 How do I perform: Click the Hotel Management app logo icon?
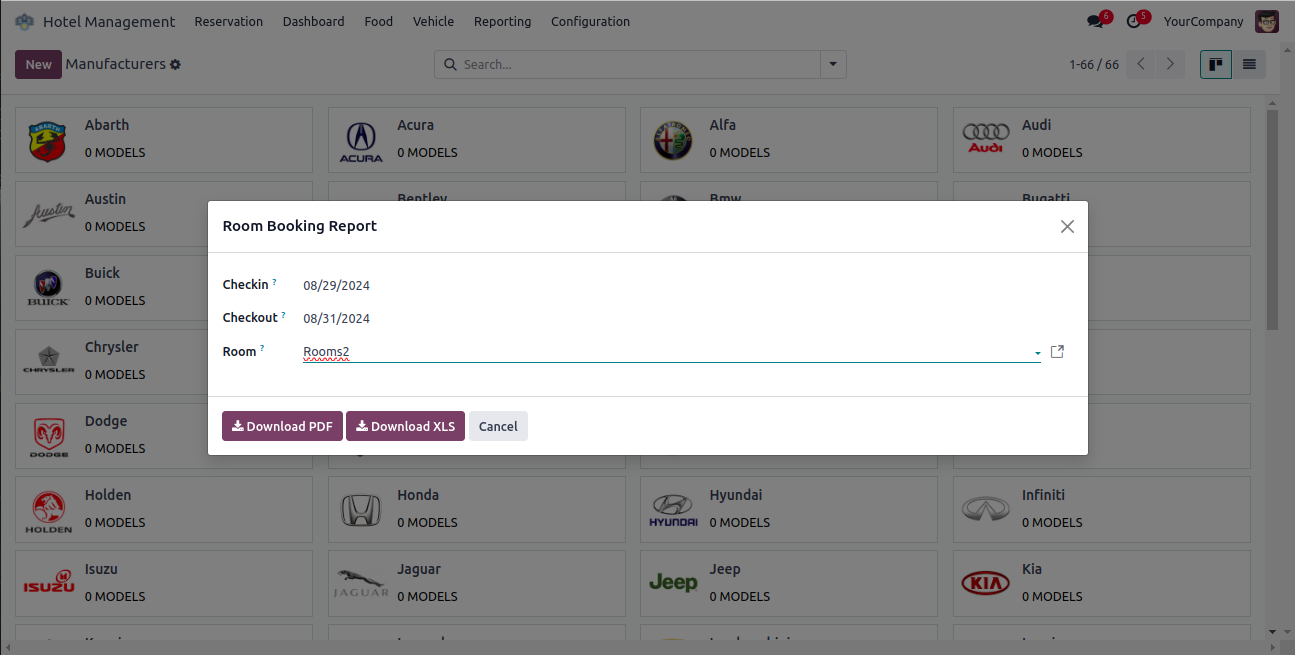pos(24,21)
